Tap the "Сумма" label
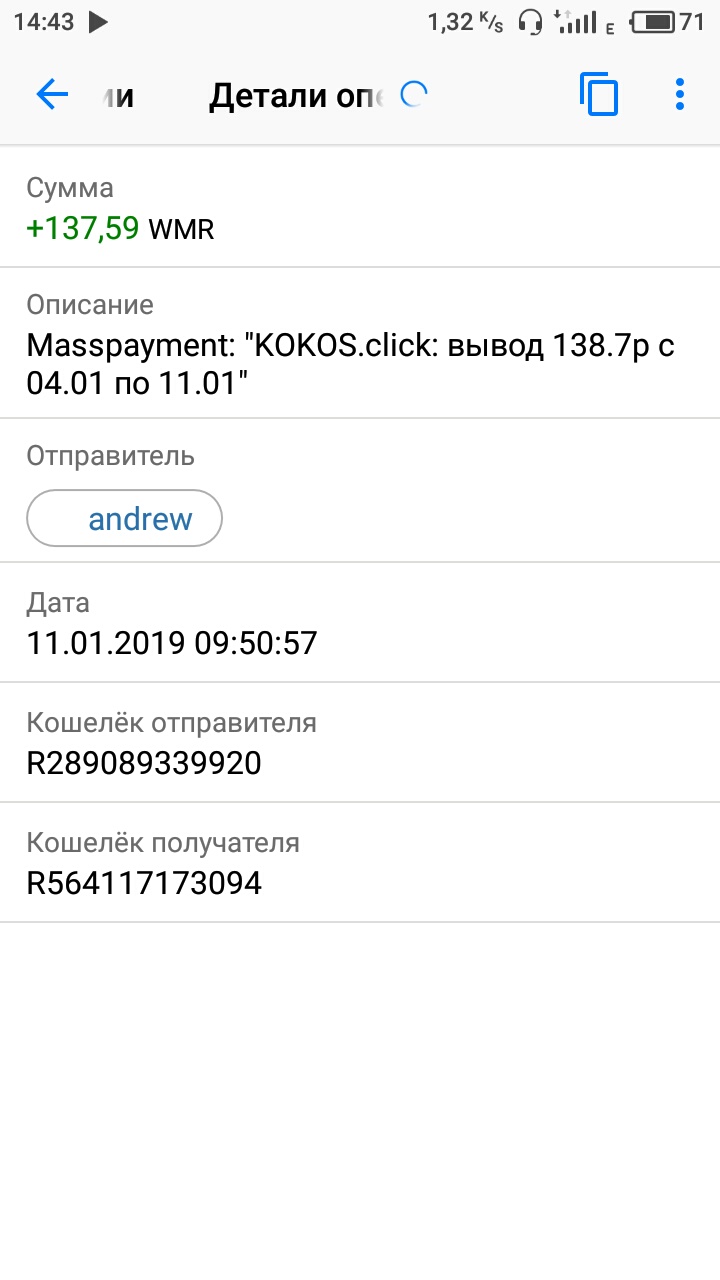Screen dimensions: 720x1280 (70, 188)
